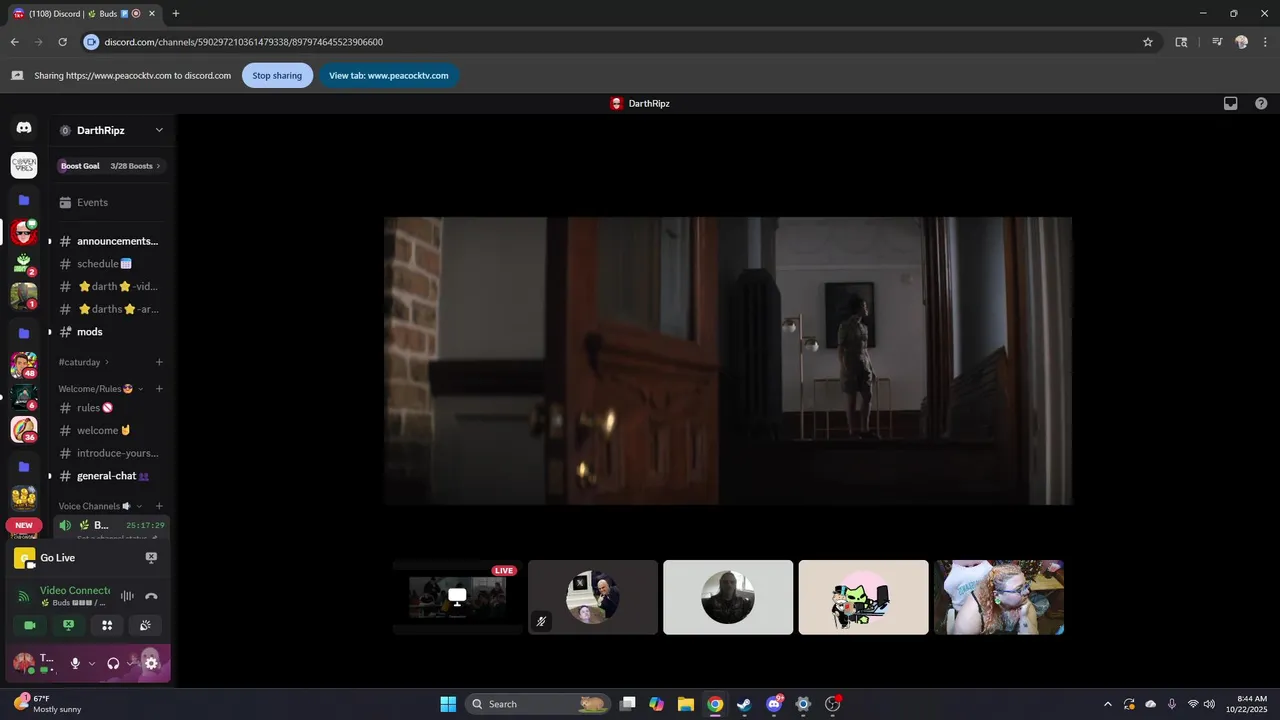The height and width of the screenshot is (720, 1280).
Task: Open the announcements channel
Action: 110,241
